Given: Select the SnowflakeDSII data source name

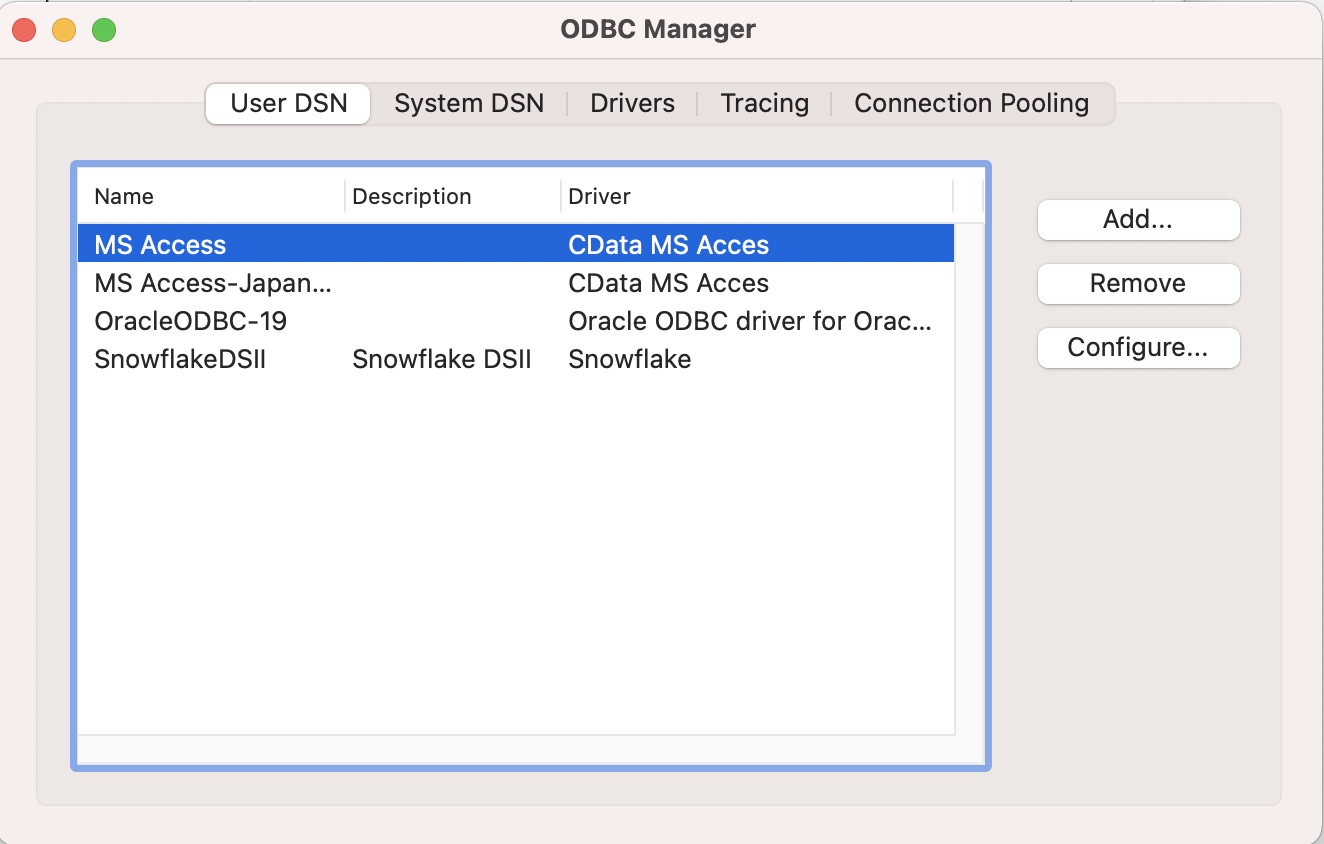Looking at the screenshot, I should click(x=180, y=359).
